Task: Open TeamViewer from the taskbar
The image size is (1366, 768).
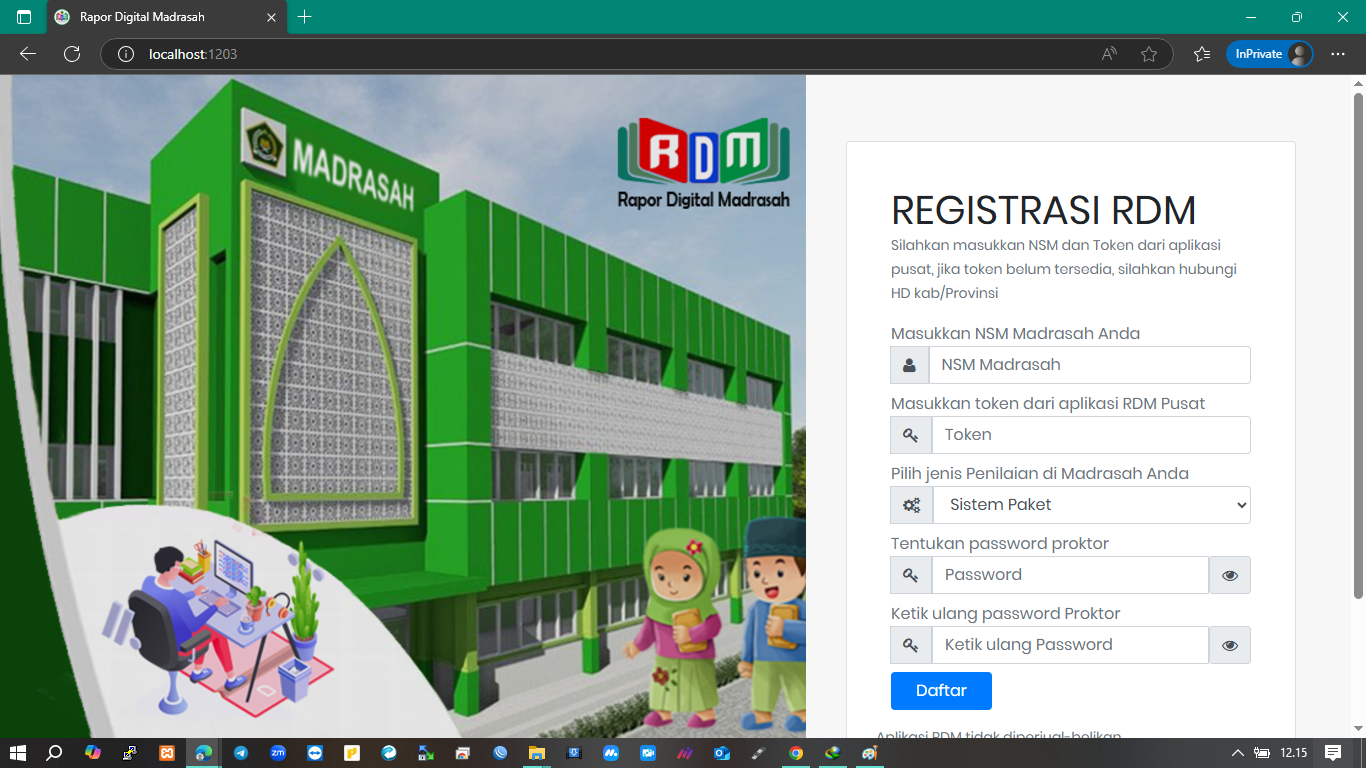Action: [x=315, y=753]
